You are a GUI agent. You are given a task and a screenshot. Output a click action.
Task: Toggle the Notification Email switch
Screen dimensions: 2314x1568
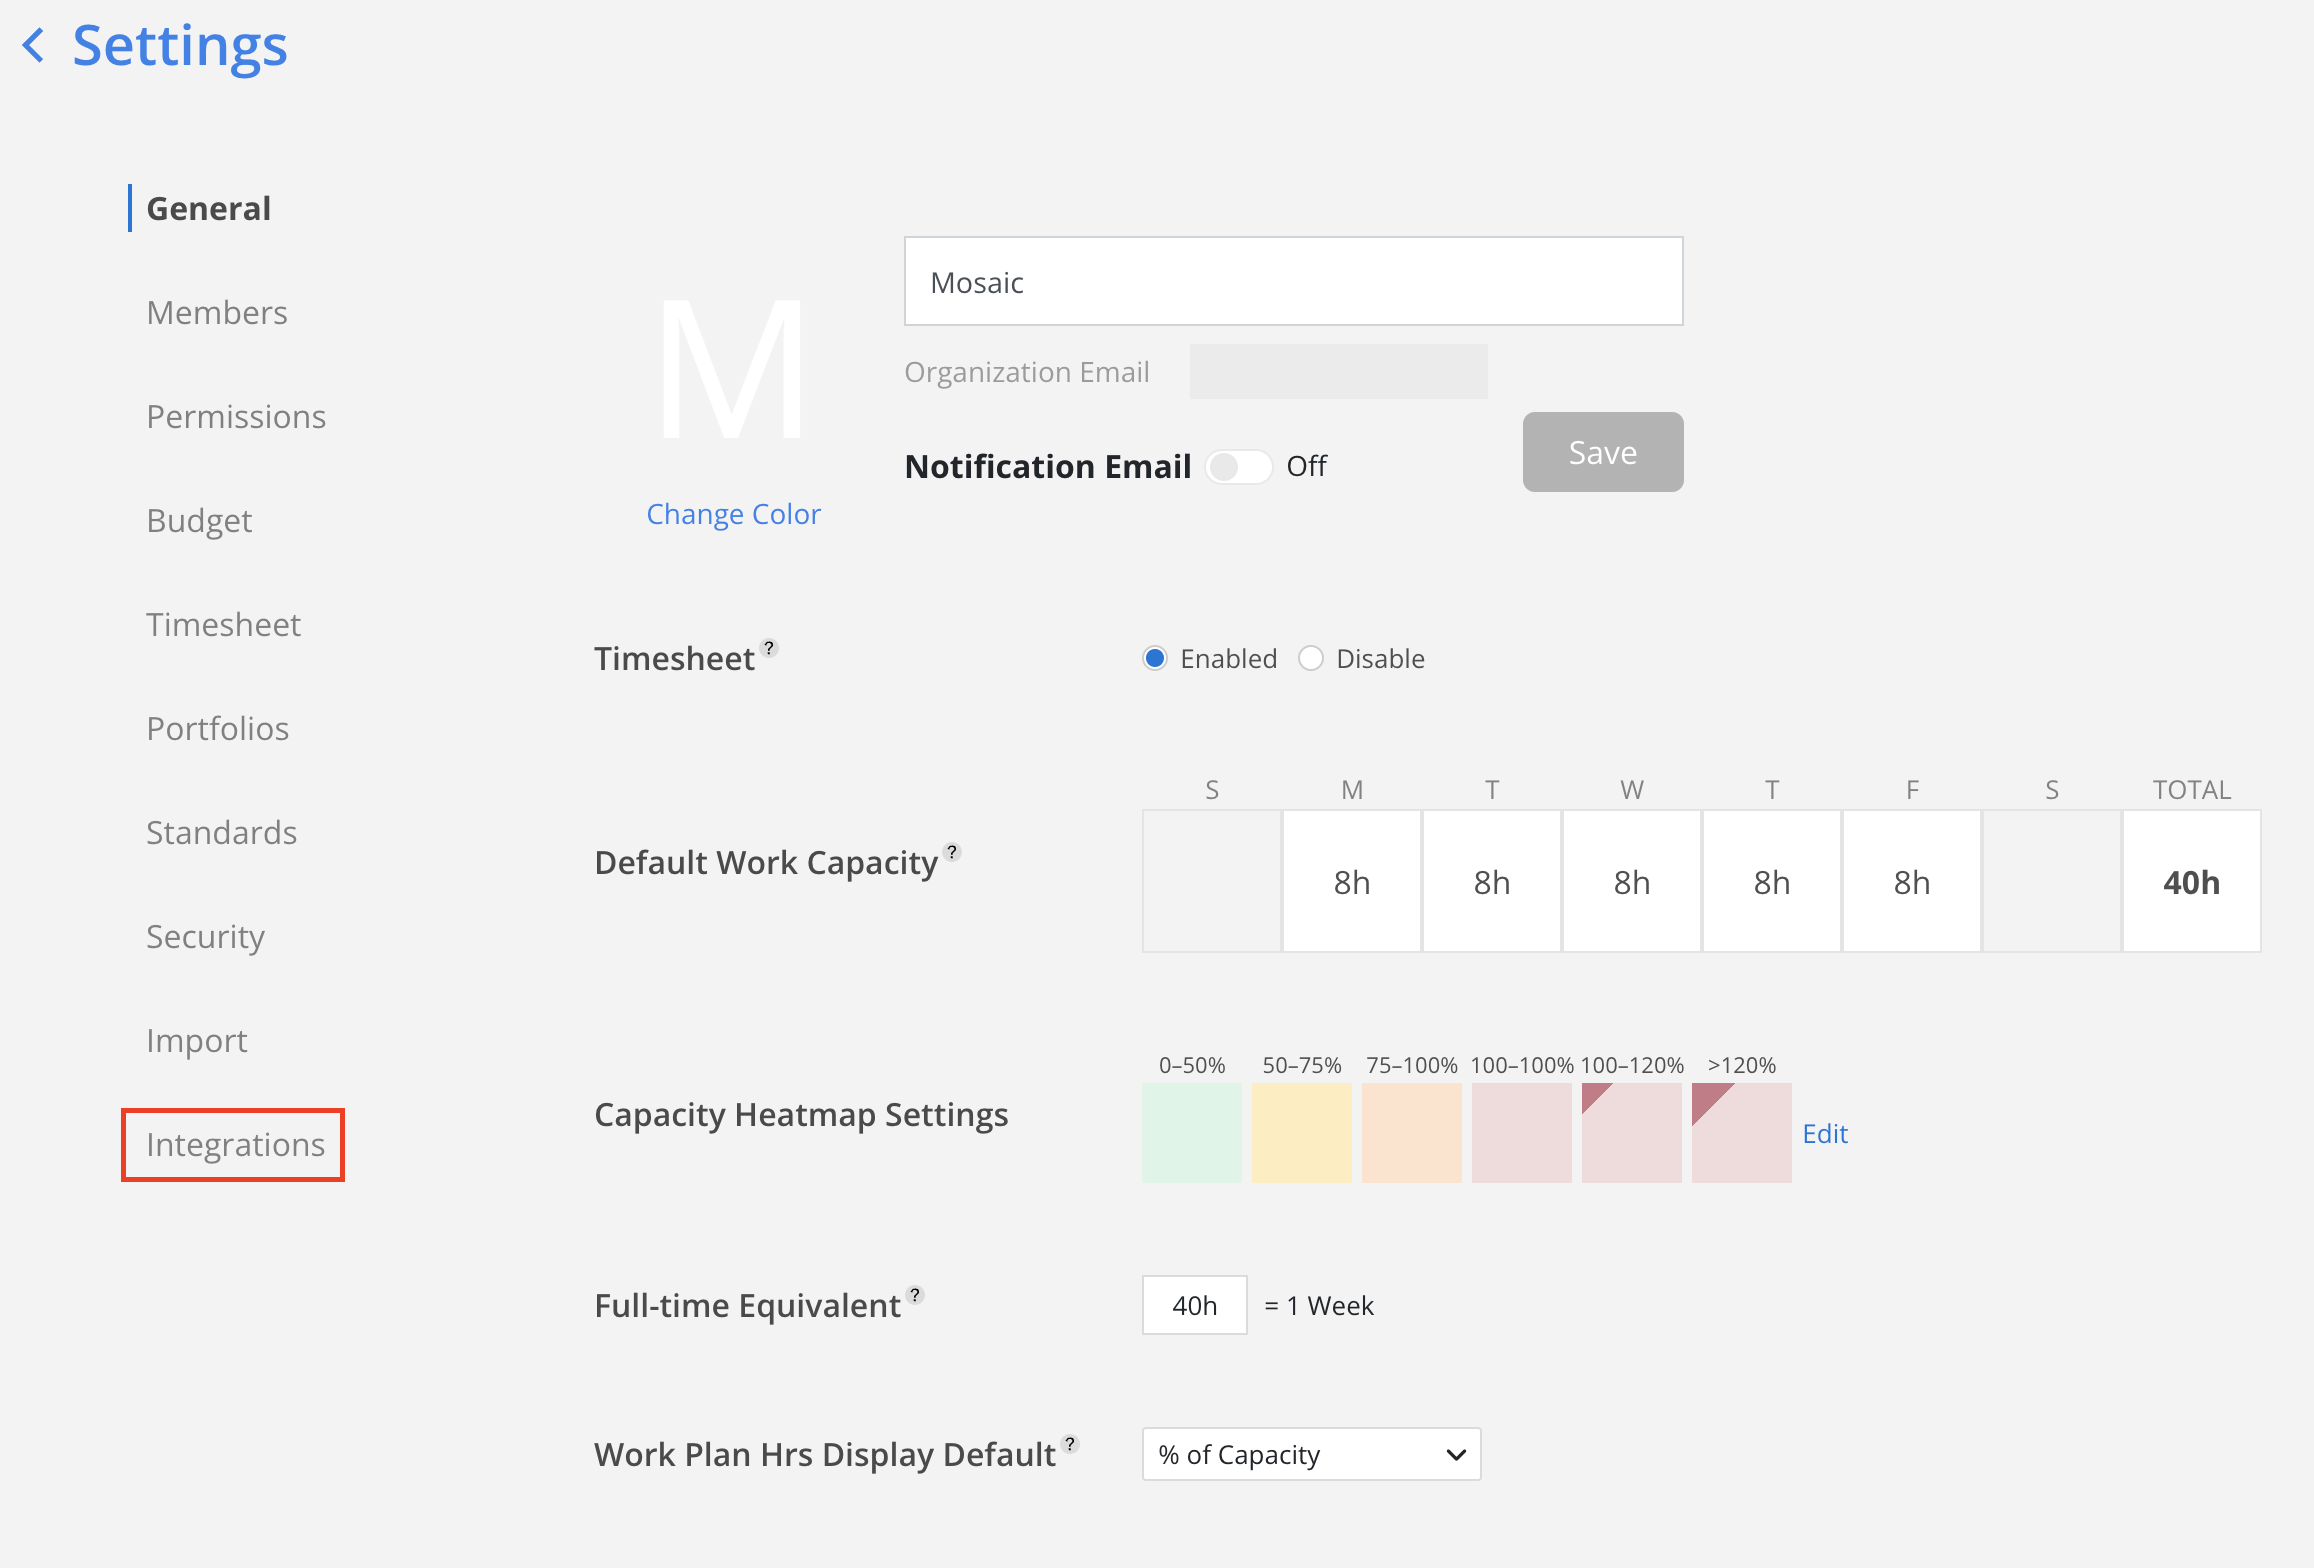(x=1238, y=467)
